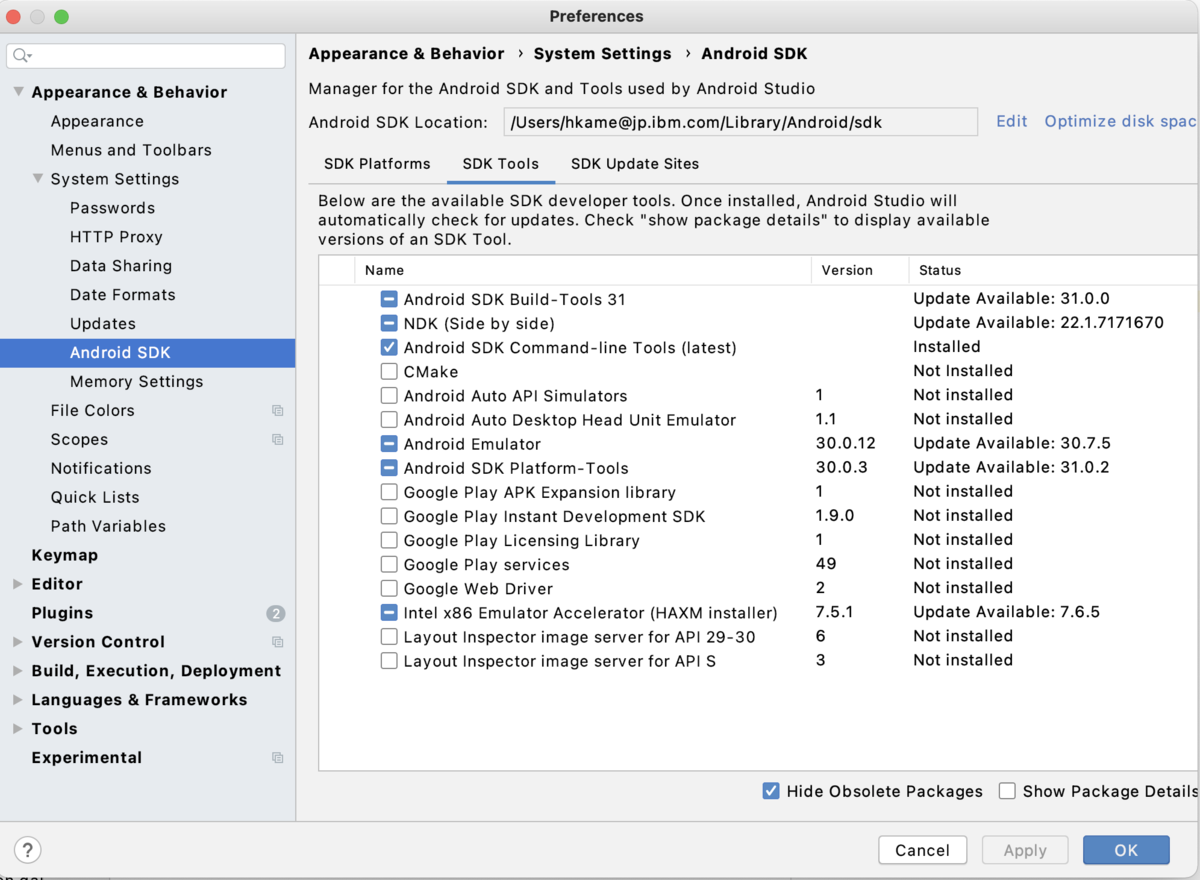Image resolution: width=1200 pixels, height=880 pixels.
Task: Click the badge showing 2 next to Plugins
Action: click(277, 612)
